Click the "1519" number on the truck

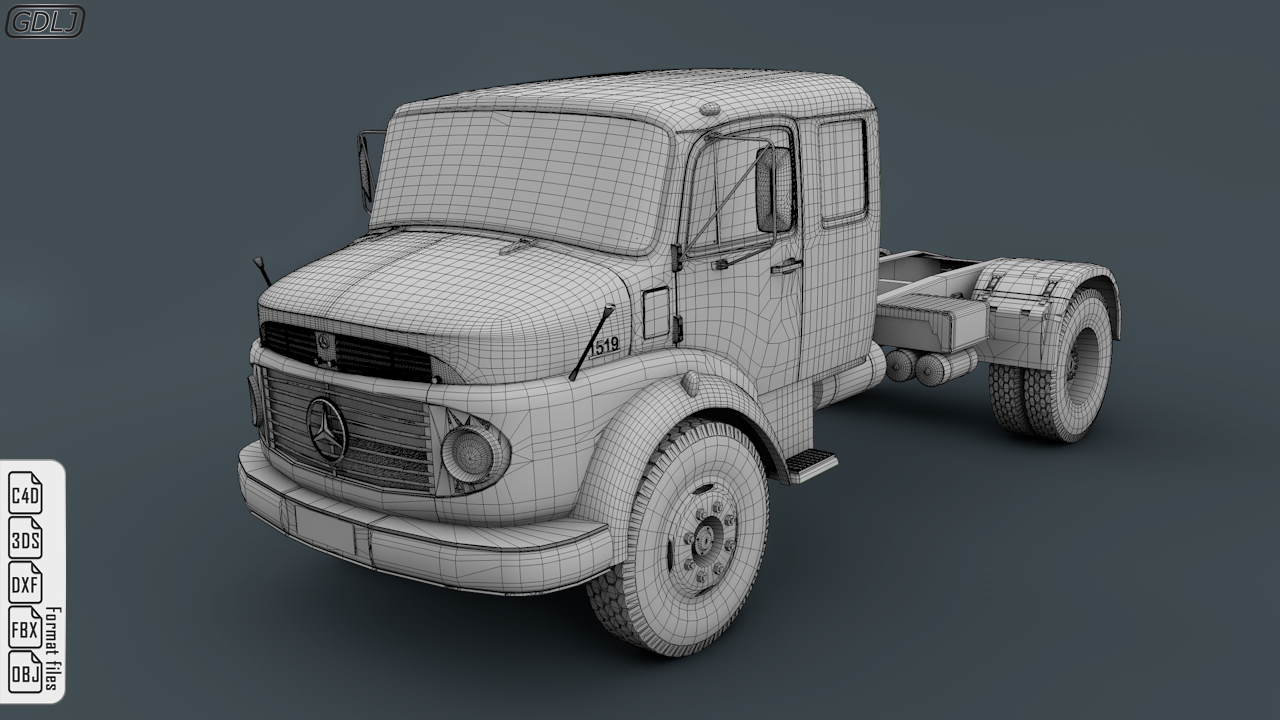click(x=604, y=346)
